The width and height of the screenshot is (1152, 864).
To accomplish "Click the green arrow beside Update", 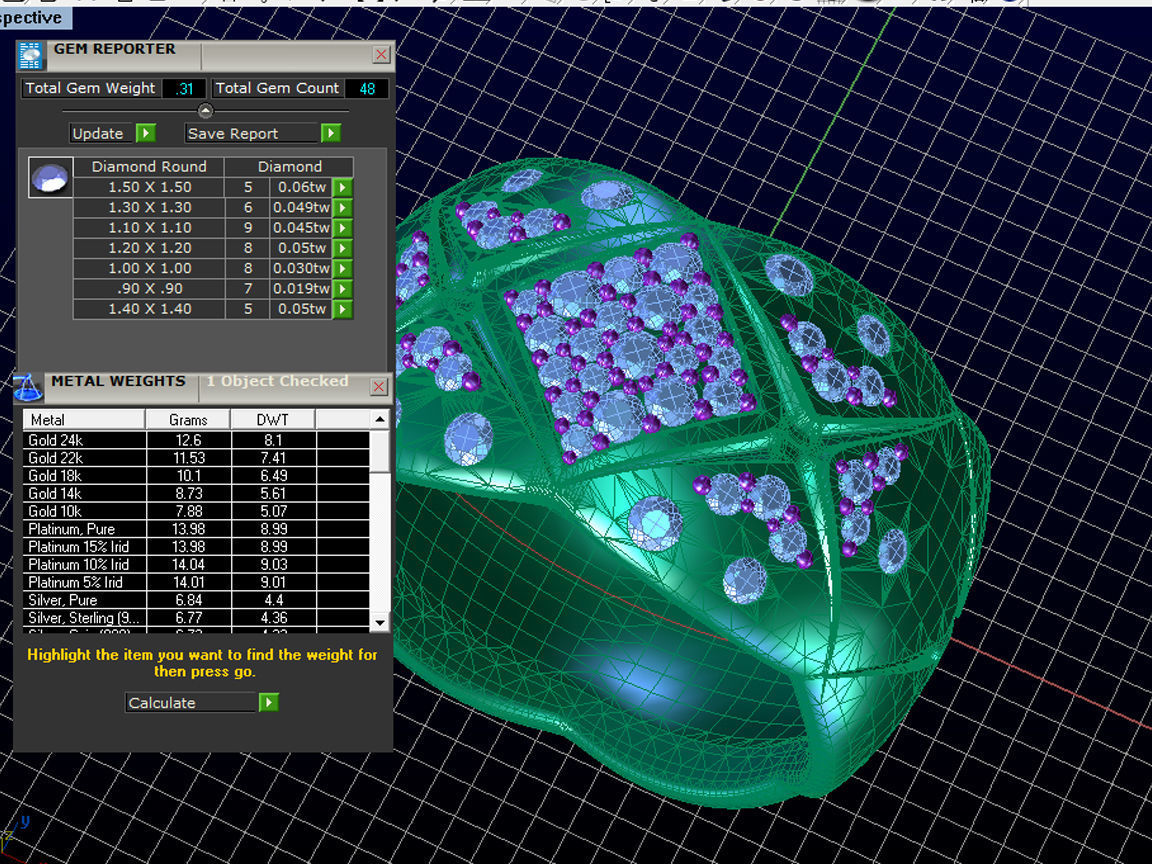I will [145, 133].
